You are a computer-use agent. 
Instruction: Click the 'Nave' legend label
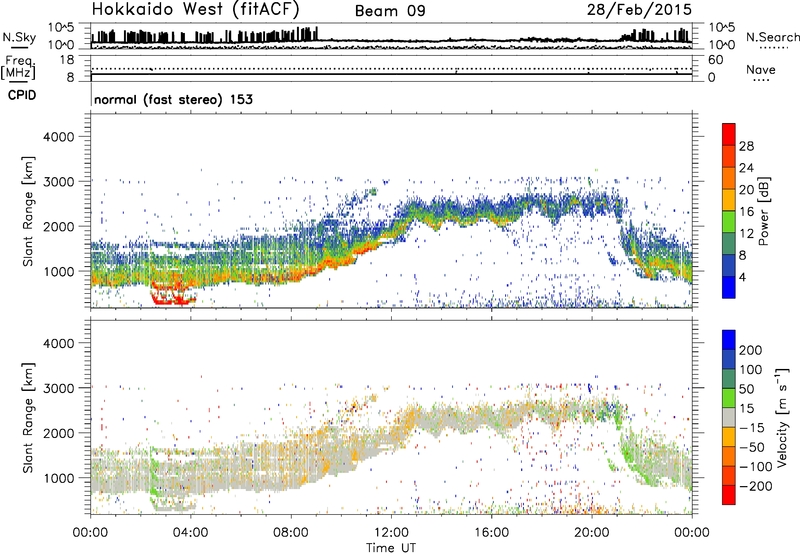pyautogui.click(x=760, y=70)
